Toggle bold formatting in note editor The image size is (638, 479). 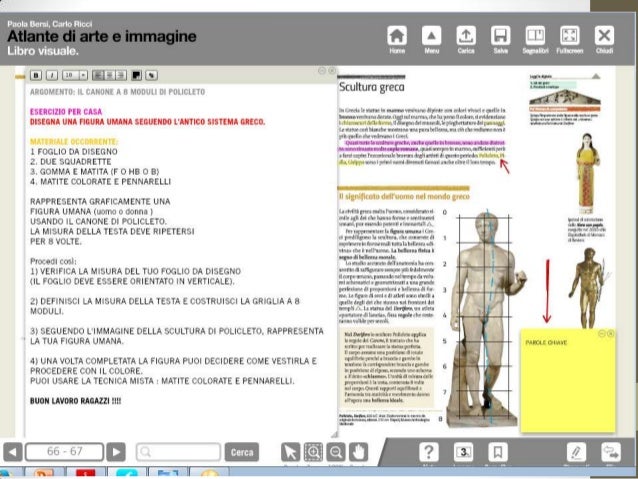point(36,75)
